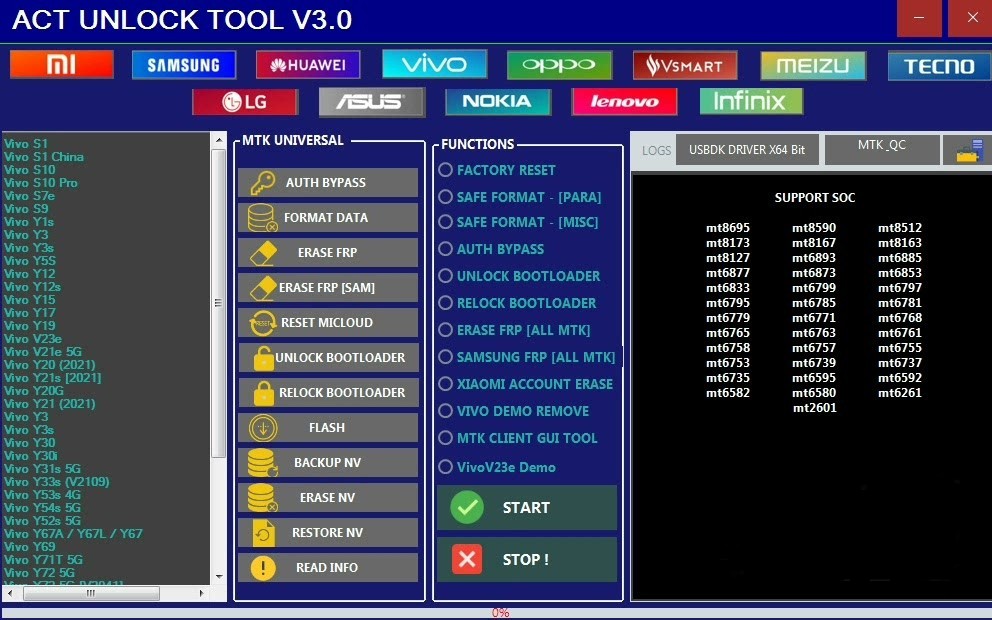The width and height of the screenshot is (992, 620).
Task: Select Vivo S1 China in model list
Action: tap(44, 157)
